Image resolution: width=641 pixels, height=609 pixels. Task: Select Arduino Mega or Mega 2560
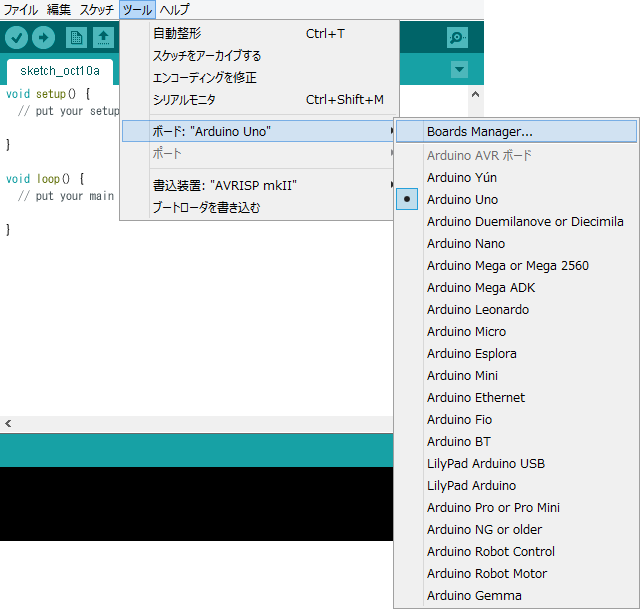[516, 266]
